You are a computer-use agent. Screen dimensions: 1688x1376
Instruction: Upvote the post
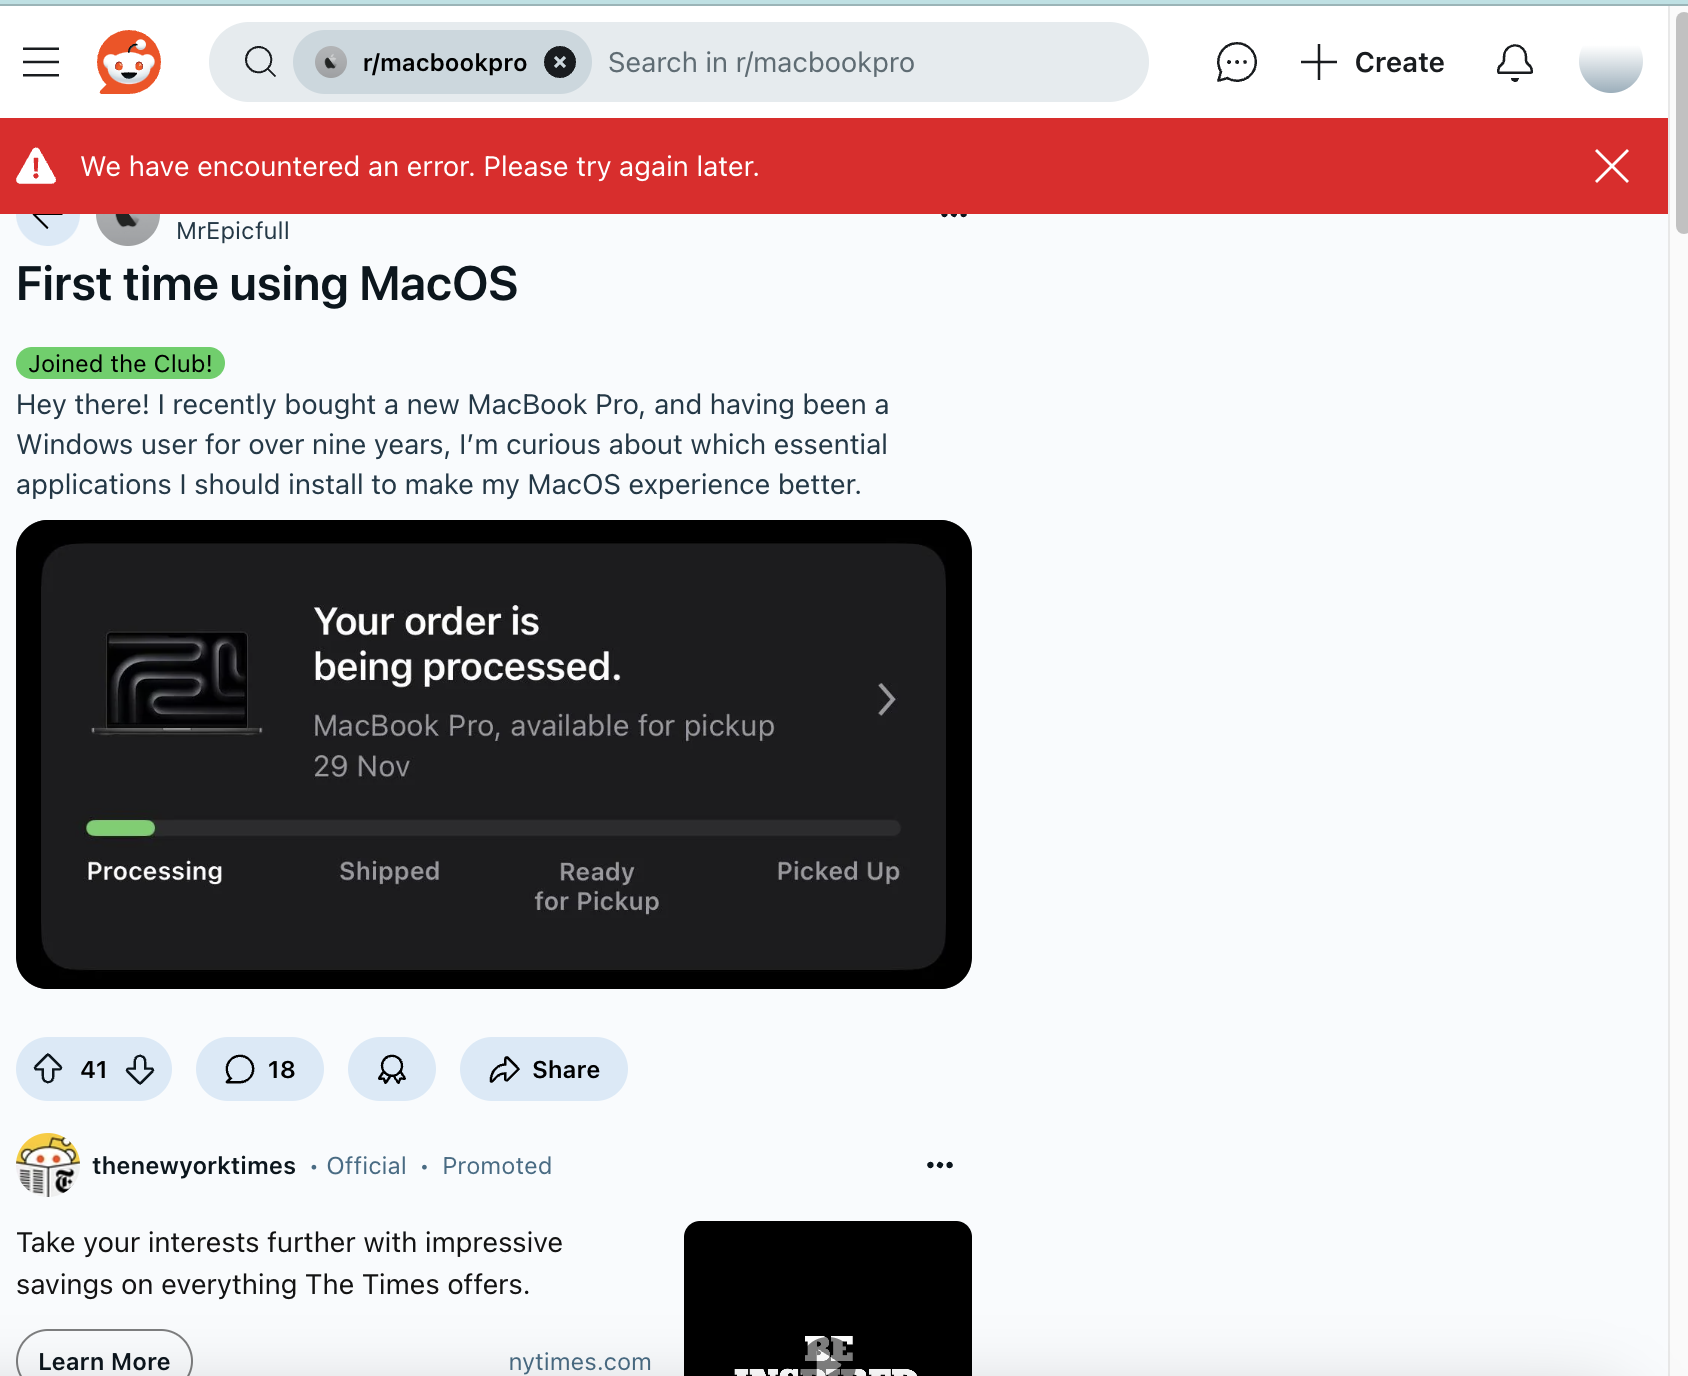coord(48,1069)
